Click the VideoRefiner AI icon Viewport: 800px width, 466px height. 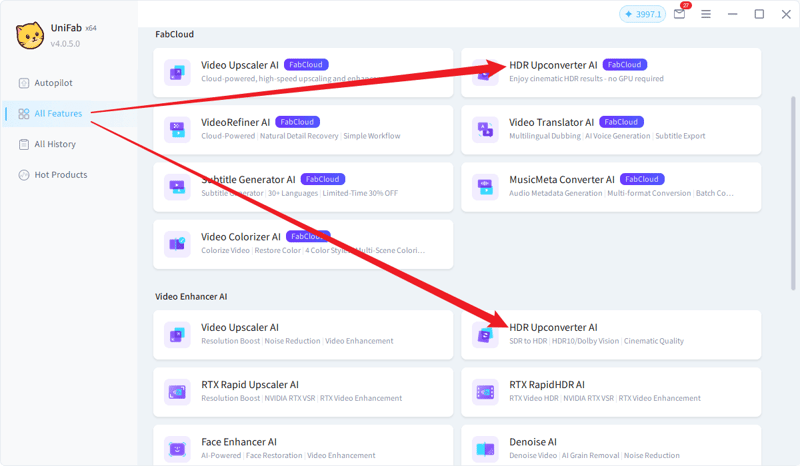[x=177, y=130]
